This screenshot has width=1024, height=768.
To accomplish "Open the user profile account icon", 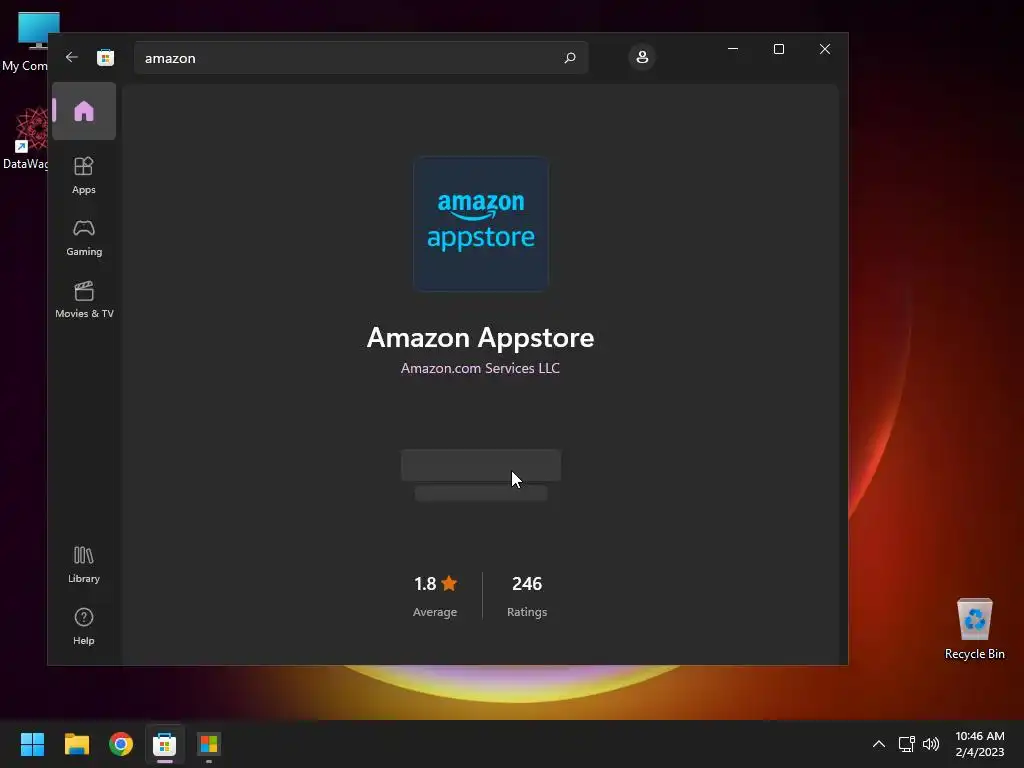I will (x=642, y=57).
